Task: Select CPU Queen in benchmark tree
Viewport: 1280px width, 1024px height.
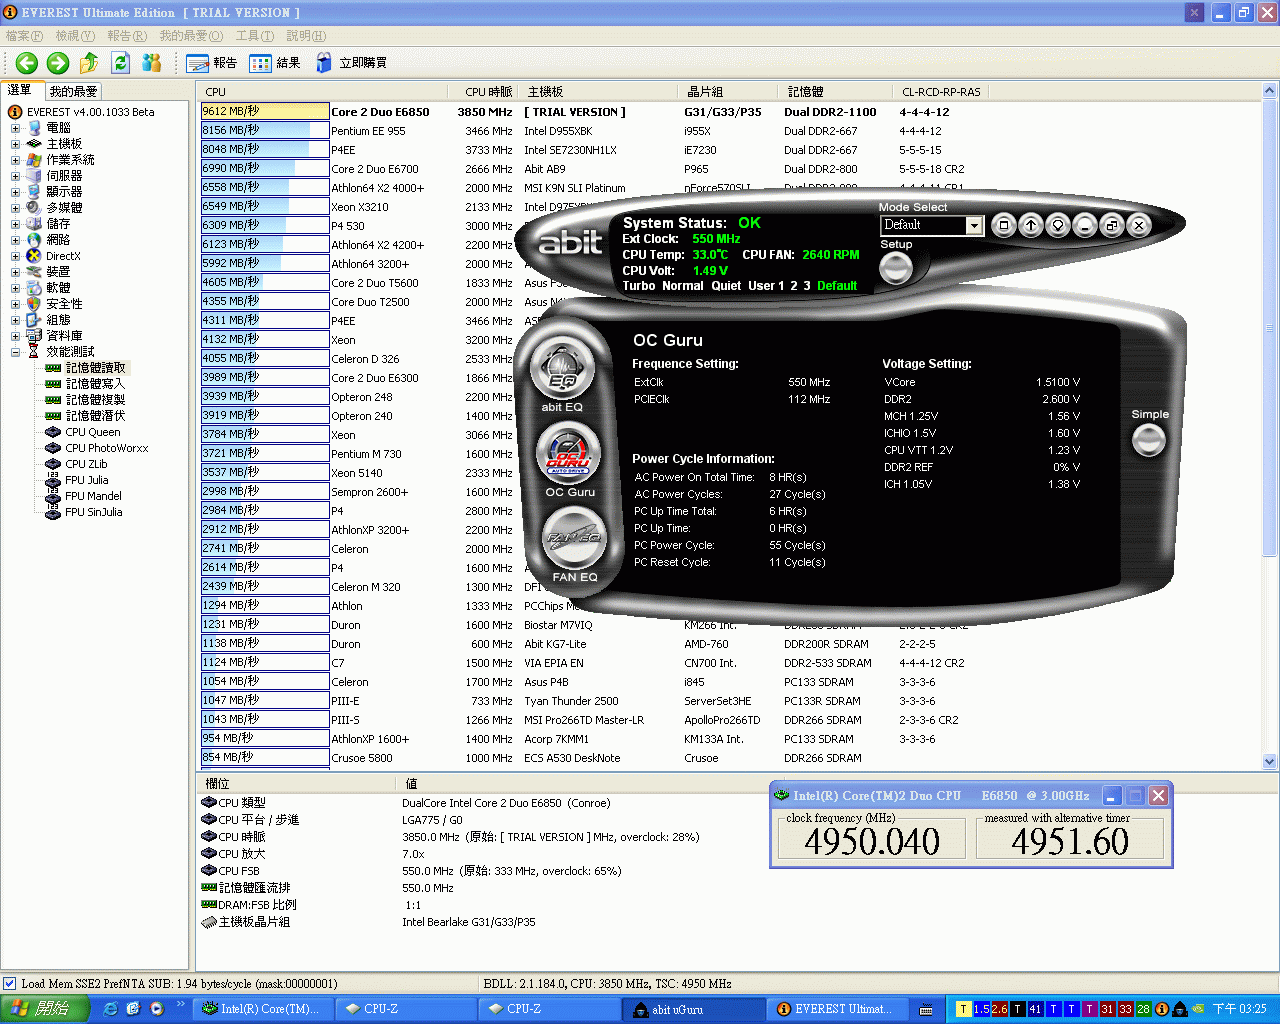Action: [92, 432]
